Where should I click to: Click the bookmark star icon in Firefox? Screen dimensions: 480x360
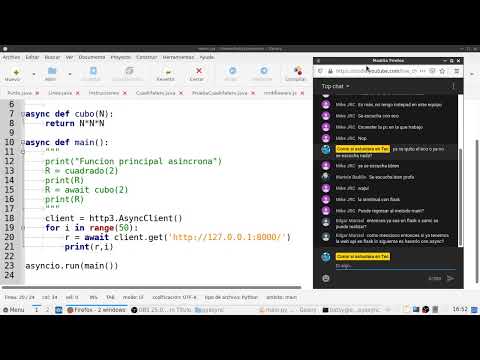point(442,71)
